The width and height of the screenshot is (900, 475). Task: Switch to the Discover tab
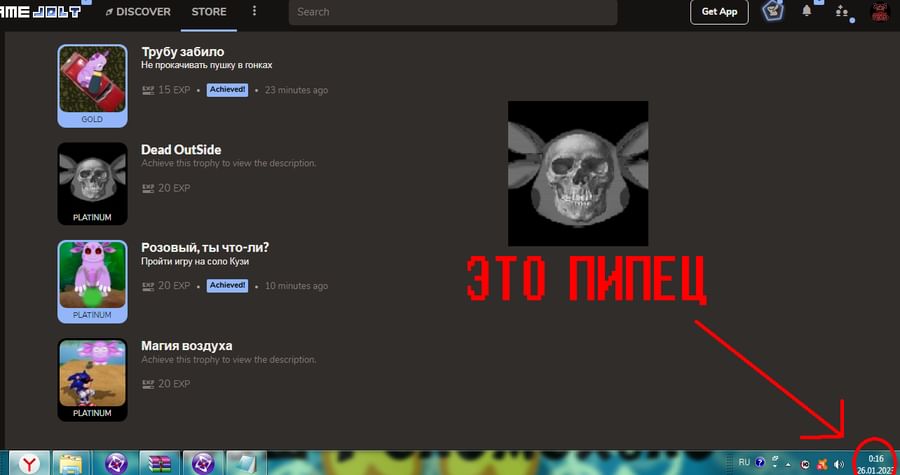pyautogui.click(x=138, y=11)
